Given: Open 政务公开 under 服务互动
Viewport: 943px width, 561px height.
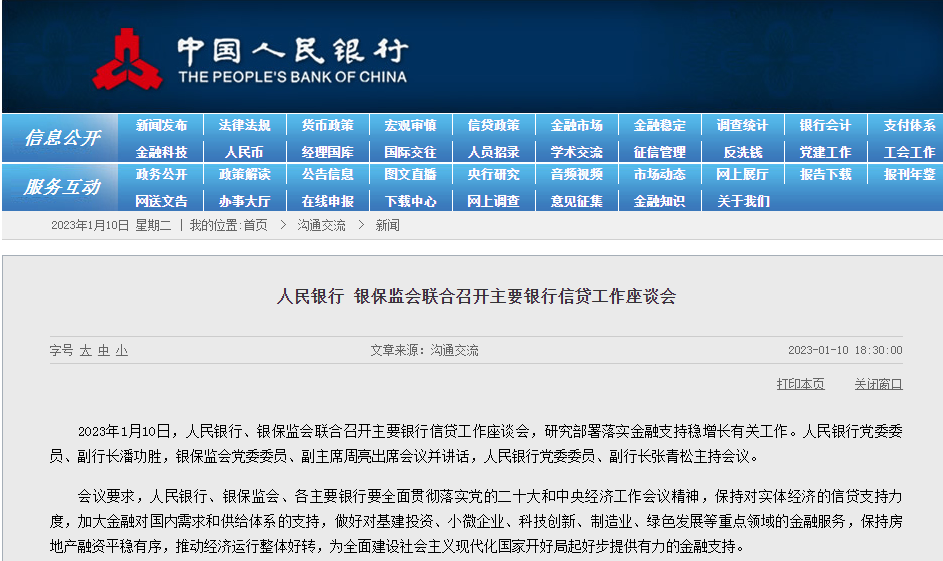Looking at the screenshot, I should (x=161, y=174).
